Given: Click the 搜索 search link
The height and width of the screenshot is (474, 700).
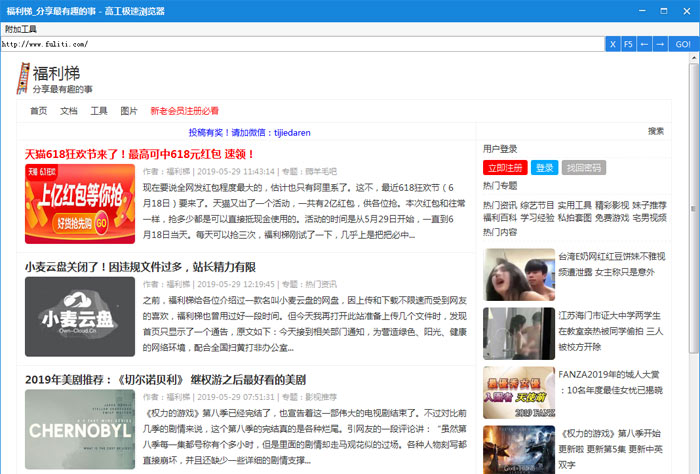Looking at the screenshot, I should (656, 131).
